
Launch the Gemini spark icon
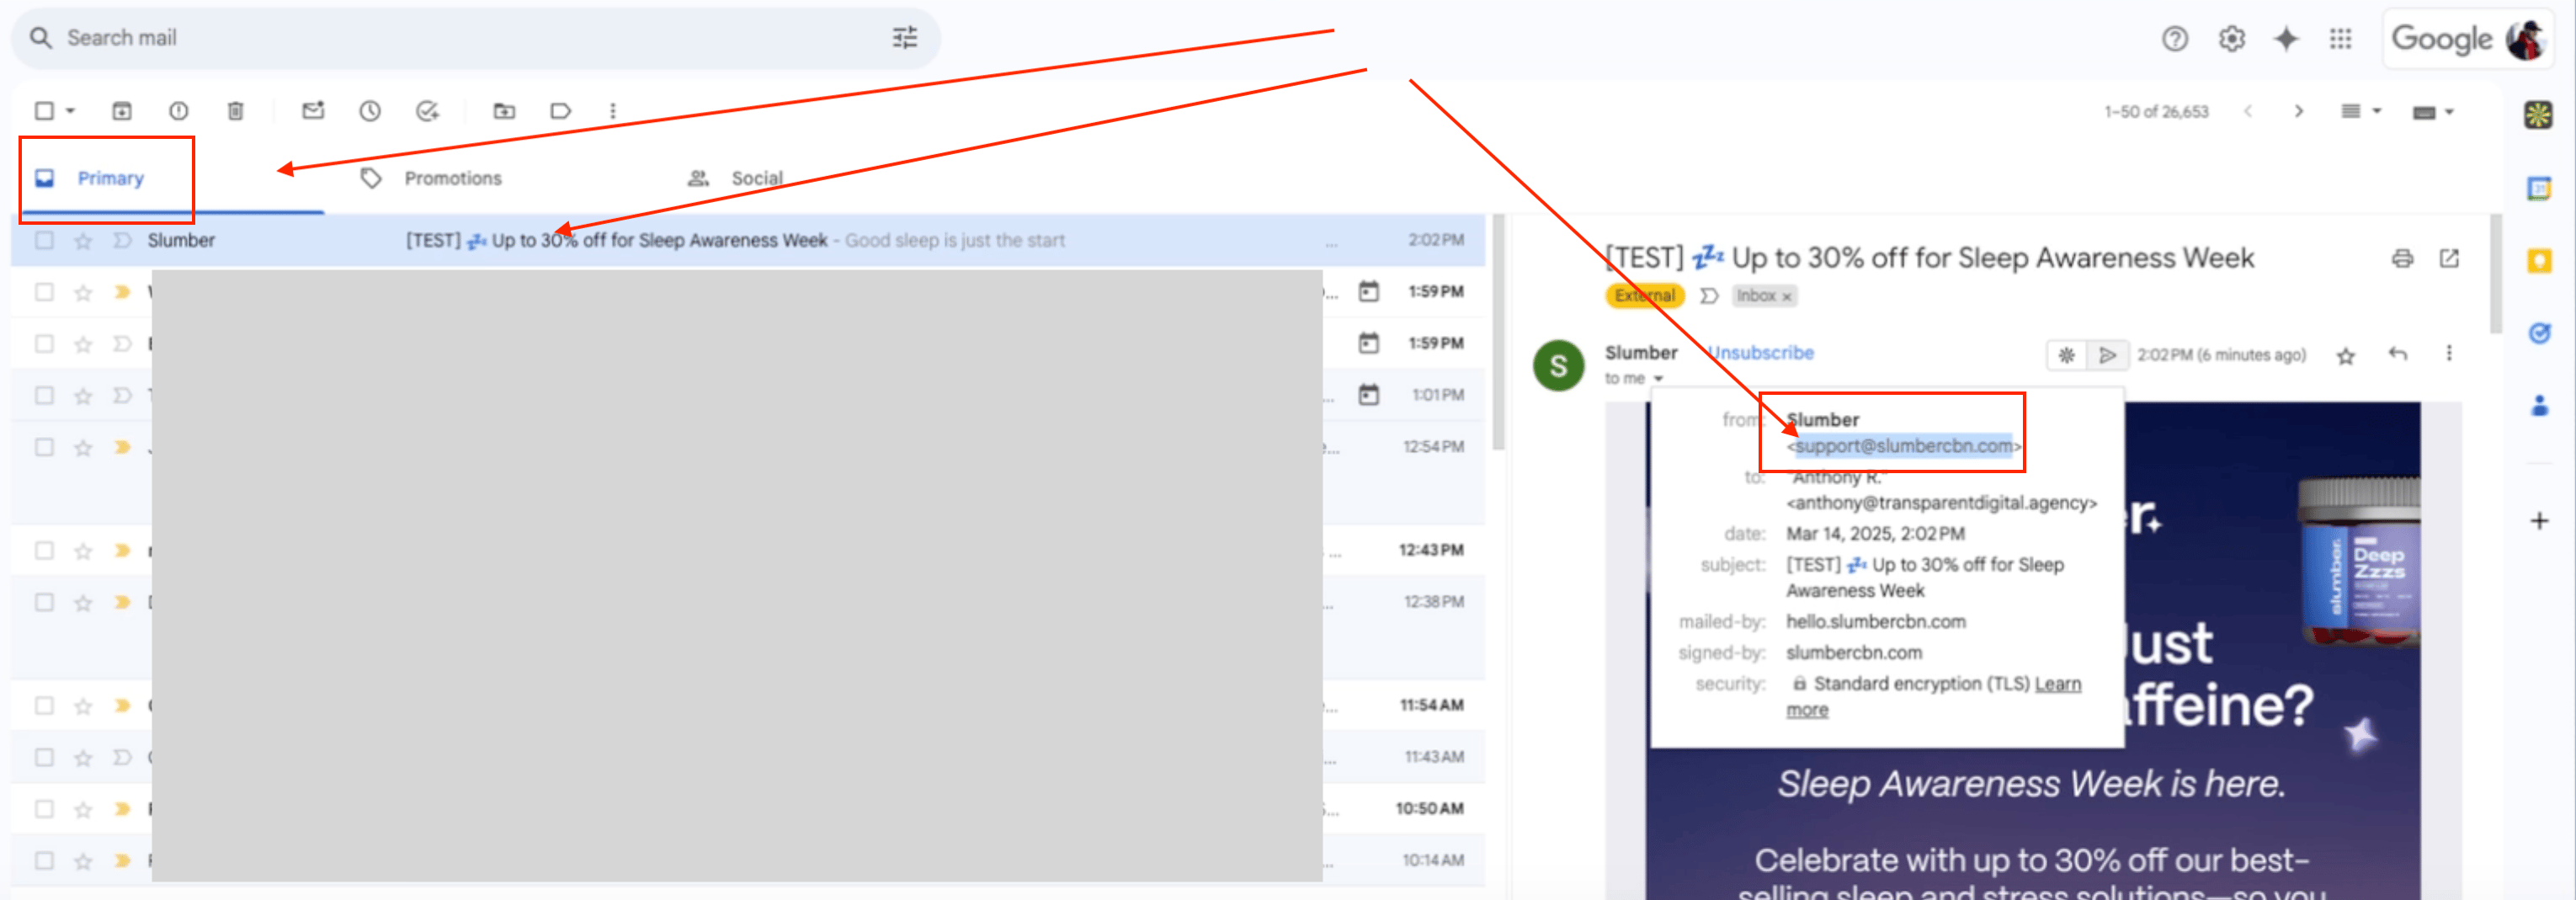click(x=2286, y=39)
